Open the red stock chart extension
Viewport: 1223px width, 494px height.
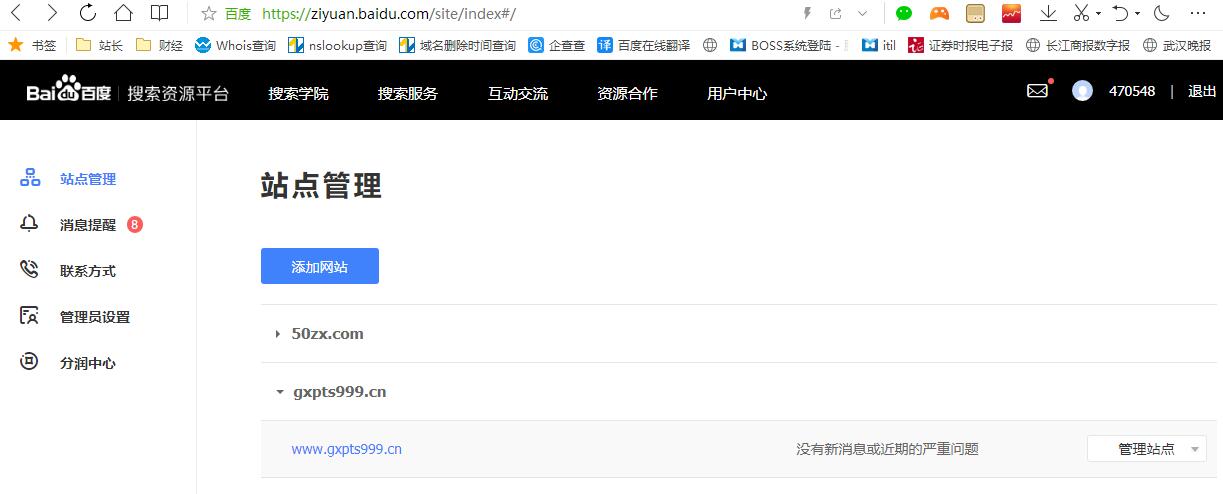click(1011, 13)
